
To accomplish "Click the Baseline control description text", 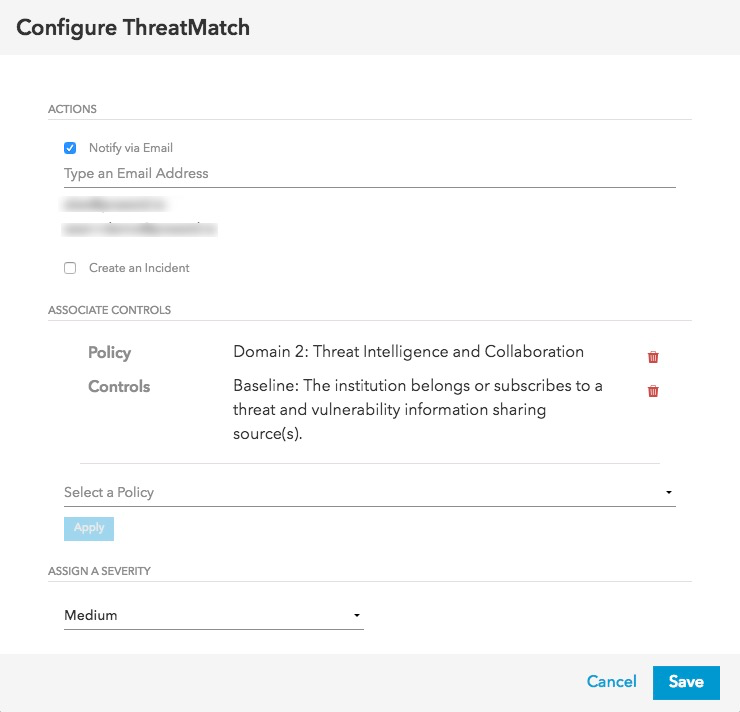I will (417, 410).
